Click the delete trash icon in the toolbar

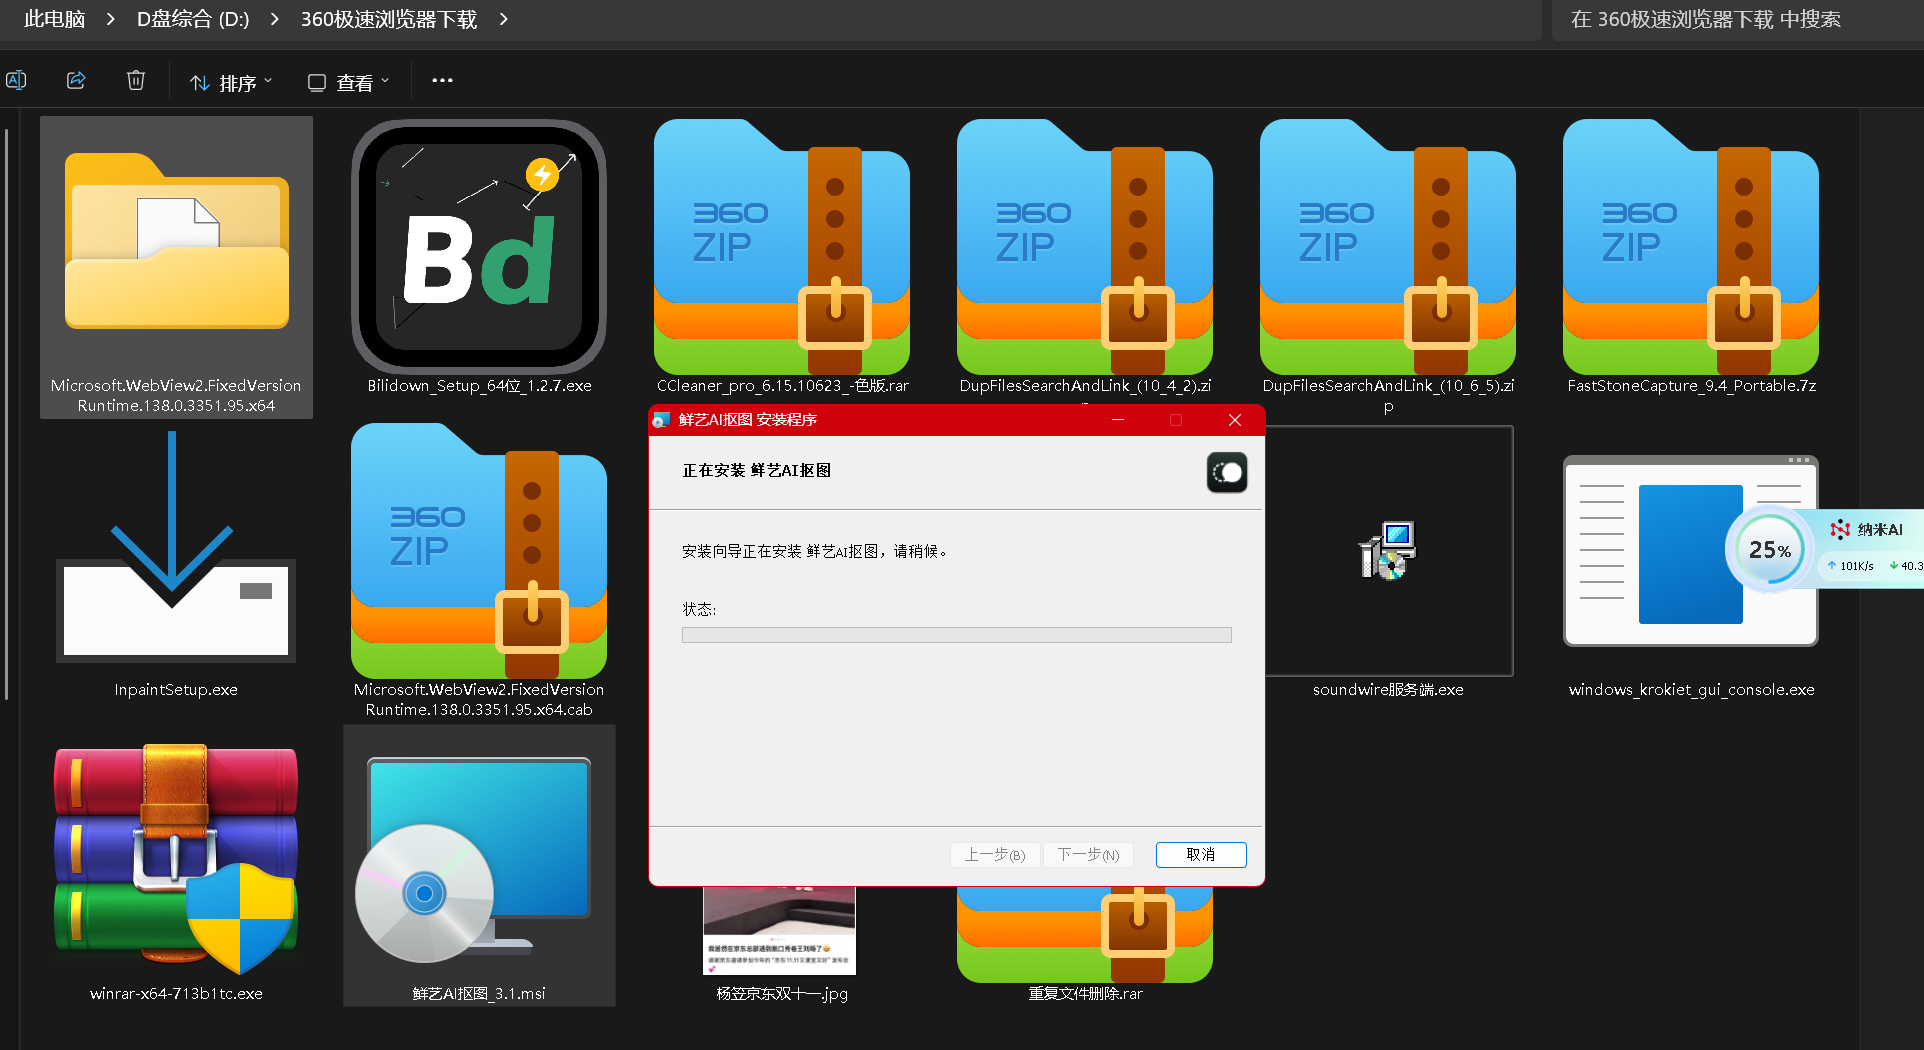(x=136, y=80)
